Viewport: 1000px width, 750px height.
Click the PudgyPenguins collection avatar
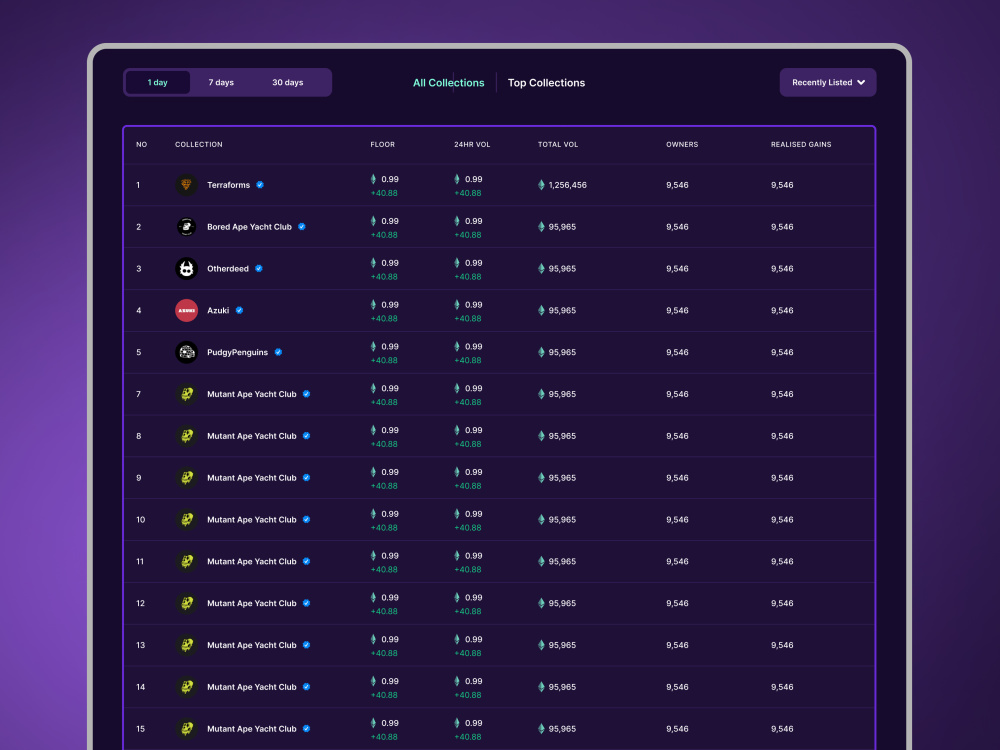186,352
